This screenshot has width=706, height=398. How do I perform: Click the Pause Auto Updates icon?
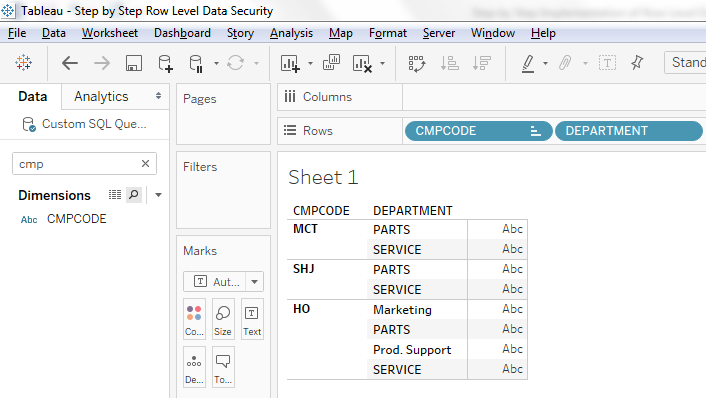click(x=196, y=63)
